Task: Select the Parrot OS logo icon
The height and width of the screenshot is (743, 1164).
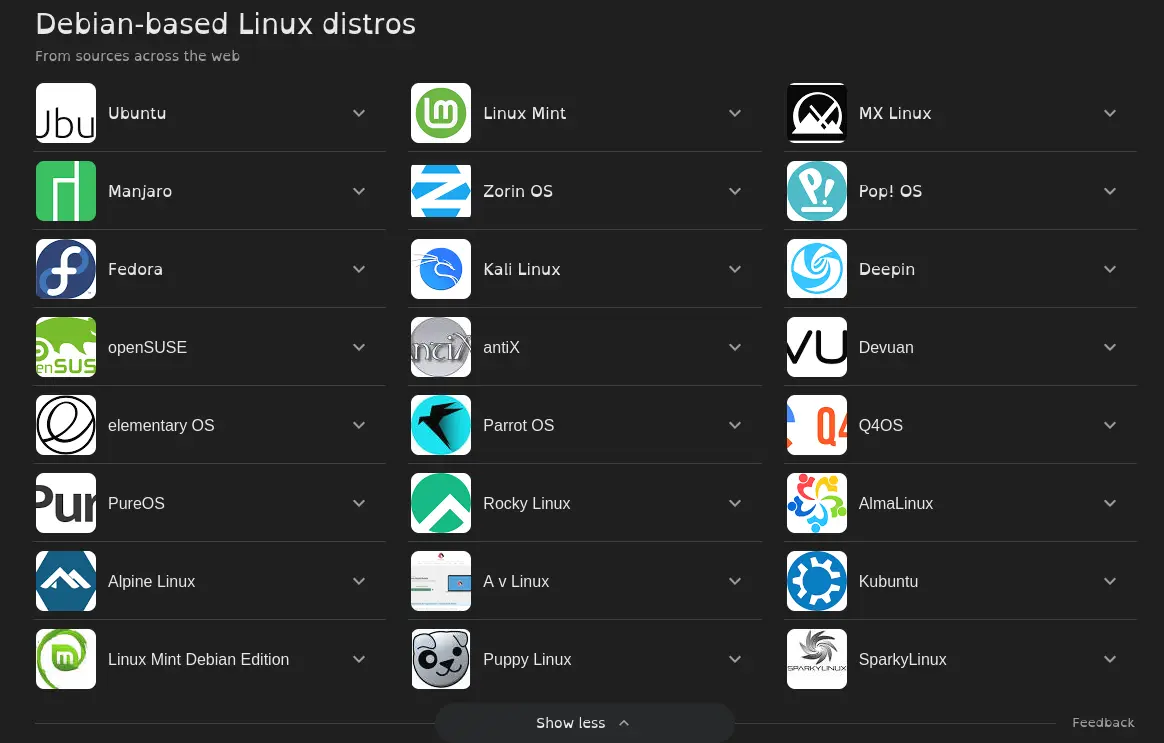Action: [441, 425]
